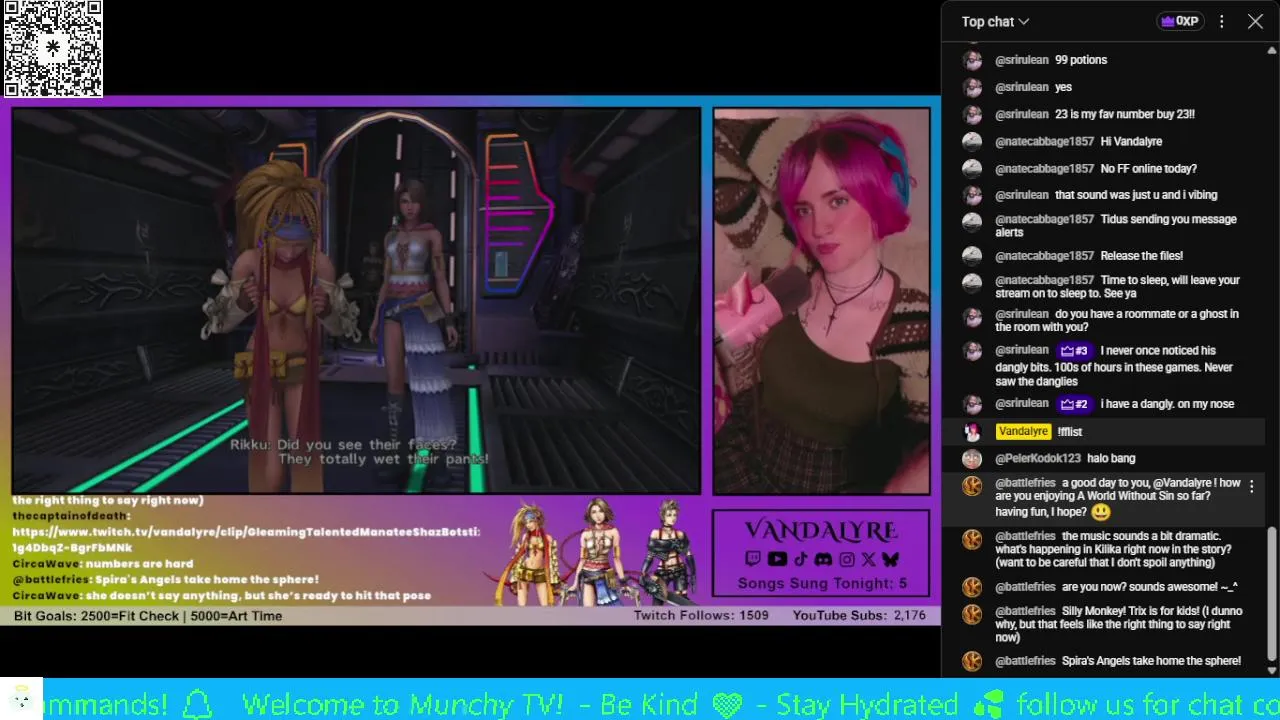
Task: Click 'Songs Sung Tonight: 5' counter
Action: 822,583
